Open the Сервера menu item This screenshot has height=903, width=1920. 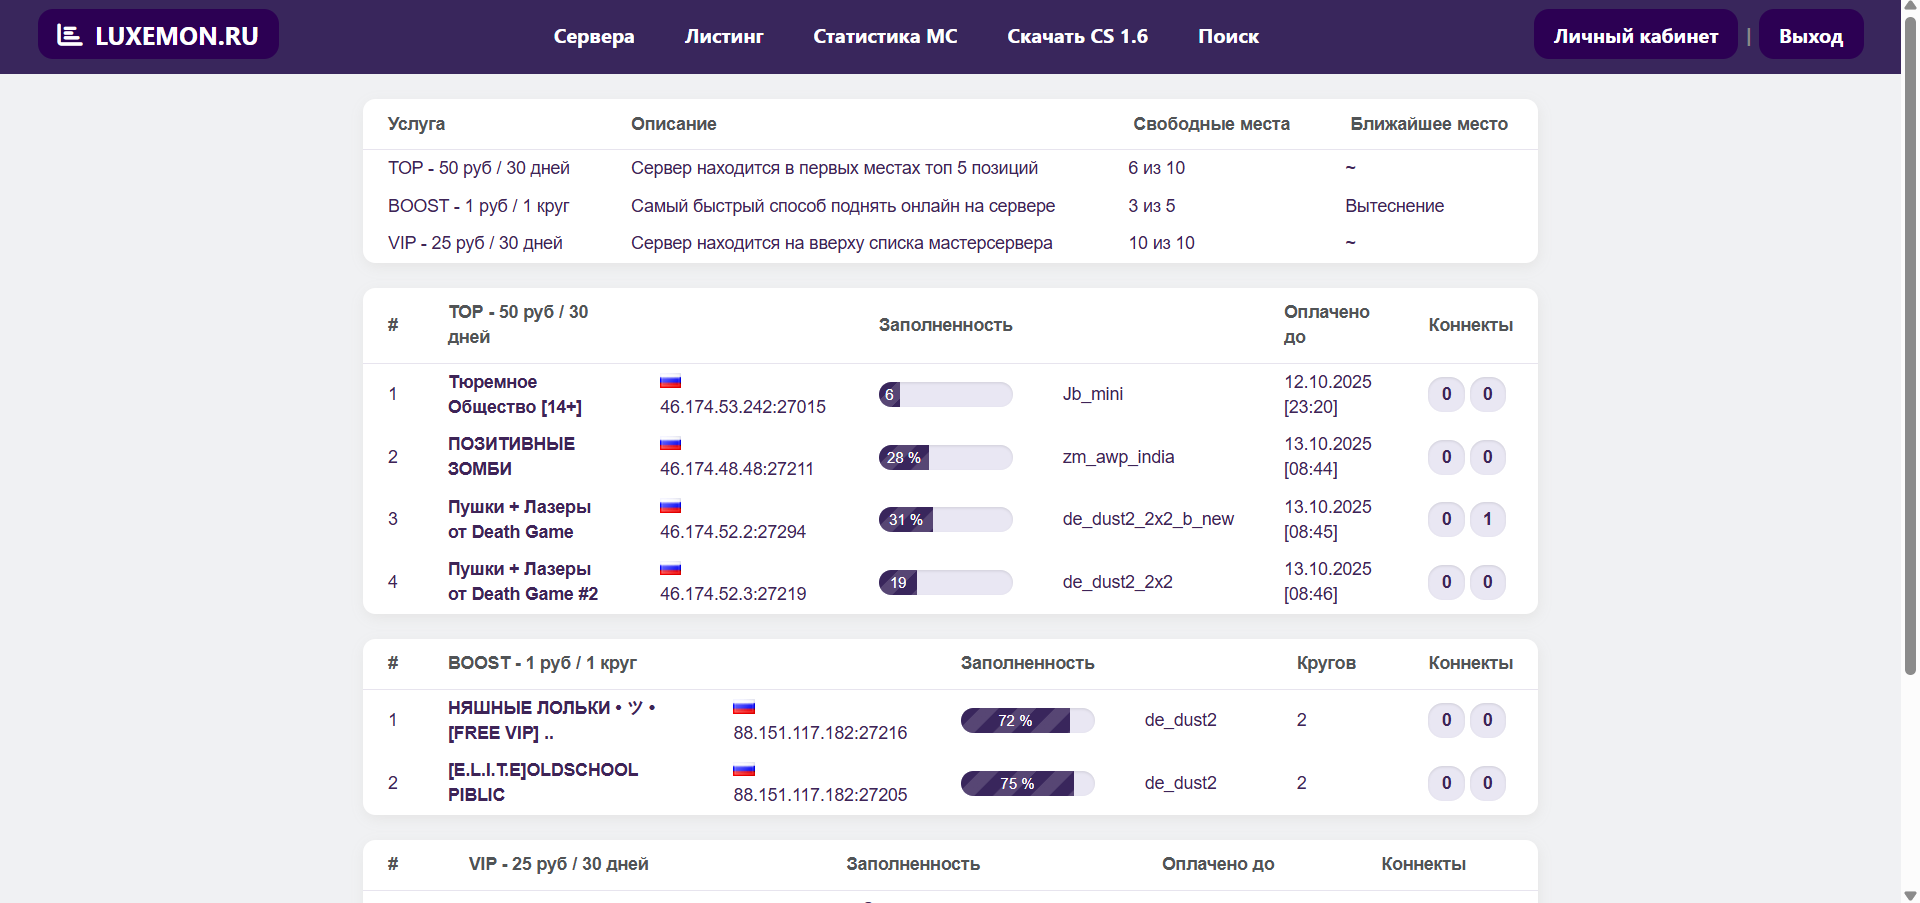[593, 37]
